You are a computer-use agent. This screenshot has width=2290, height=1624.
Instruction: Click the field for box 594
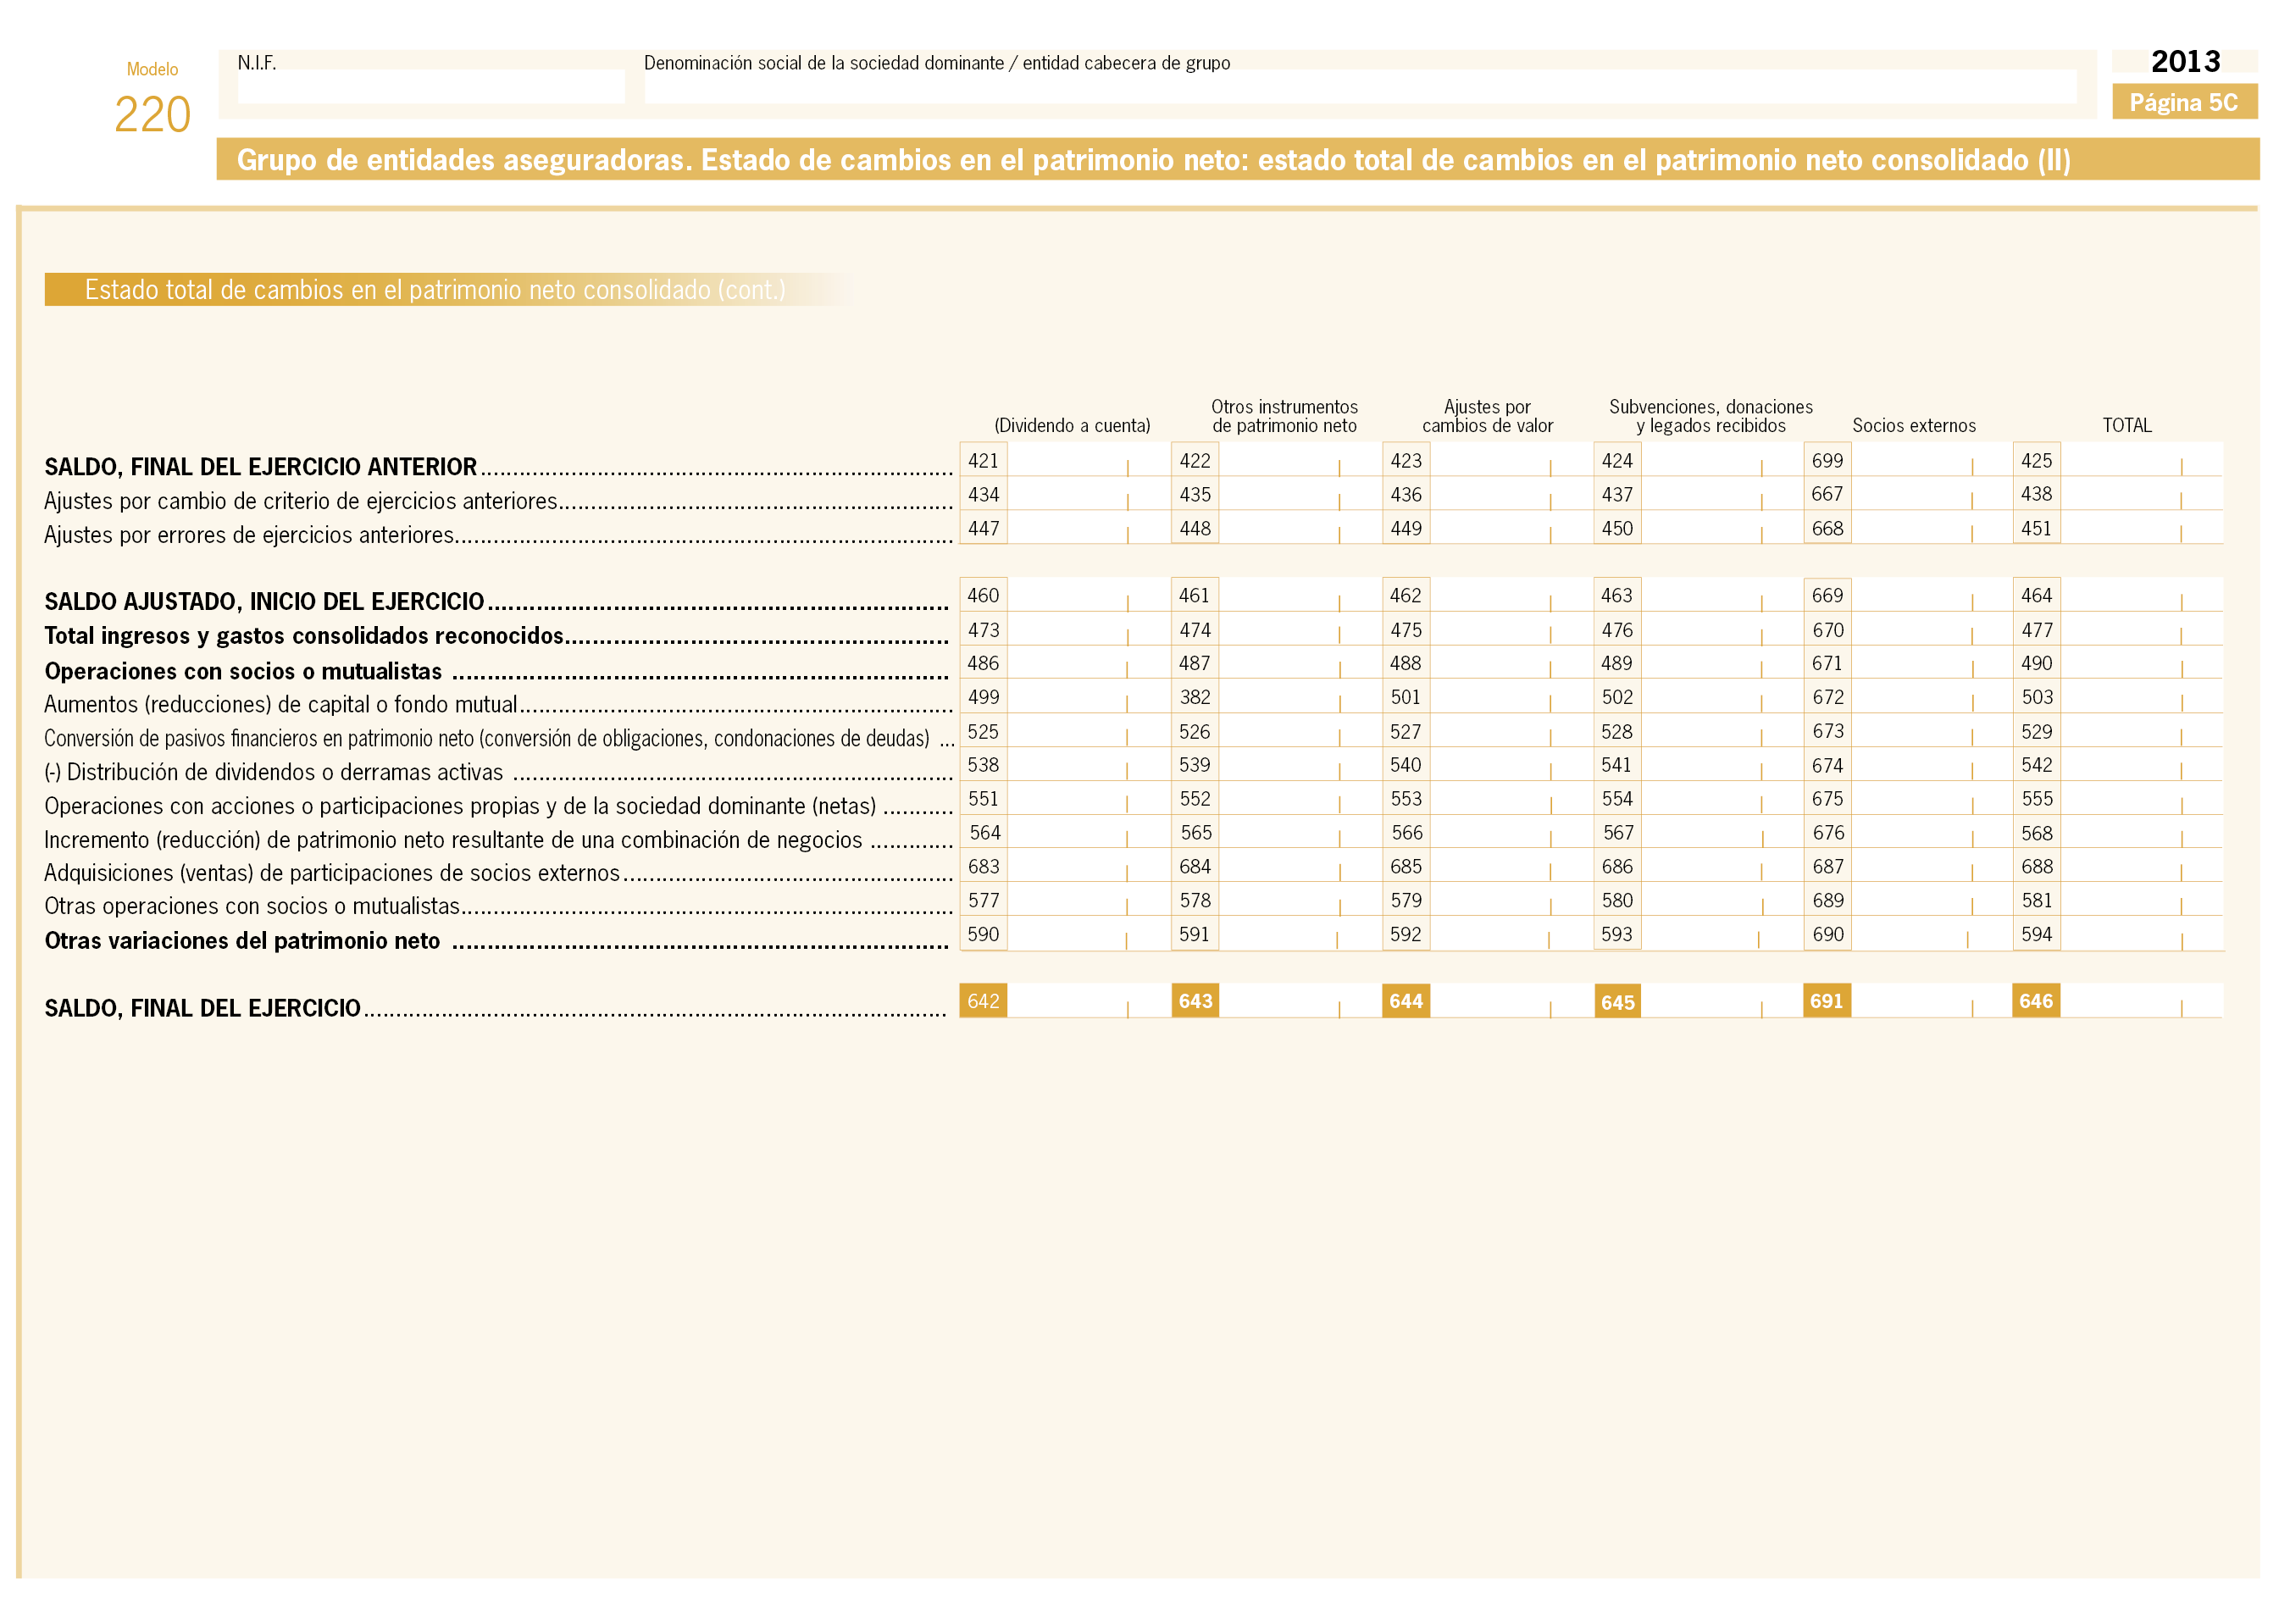(x=2141, y=934)
